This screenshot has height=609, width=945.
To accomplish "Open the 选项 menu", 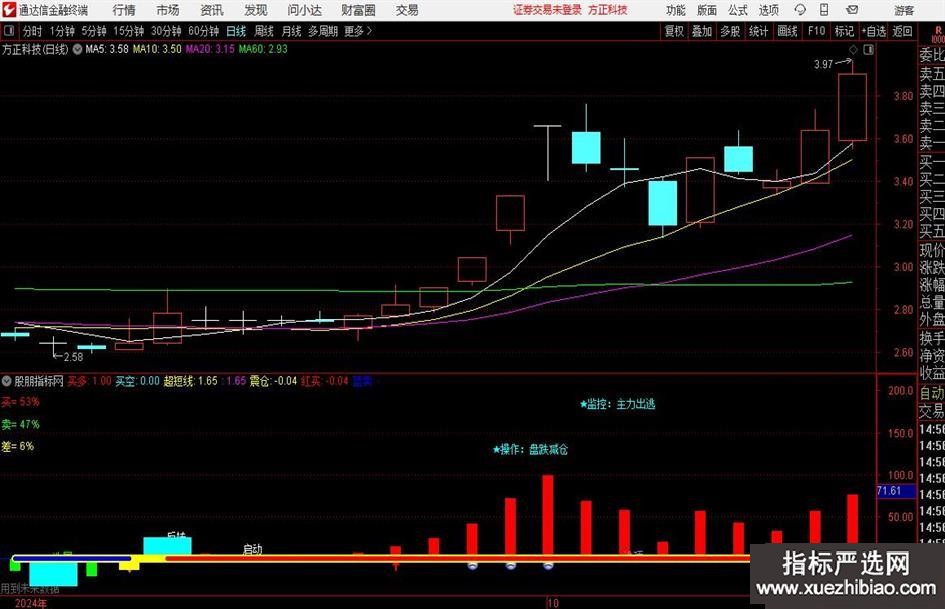I will [768, 10].
